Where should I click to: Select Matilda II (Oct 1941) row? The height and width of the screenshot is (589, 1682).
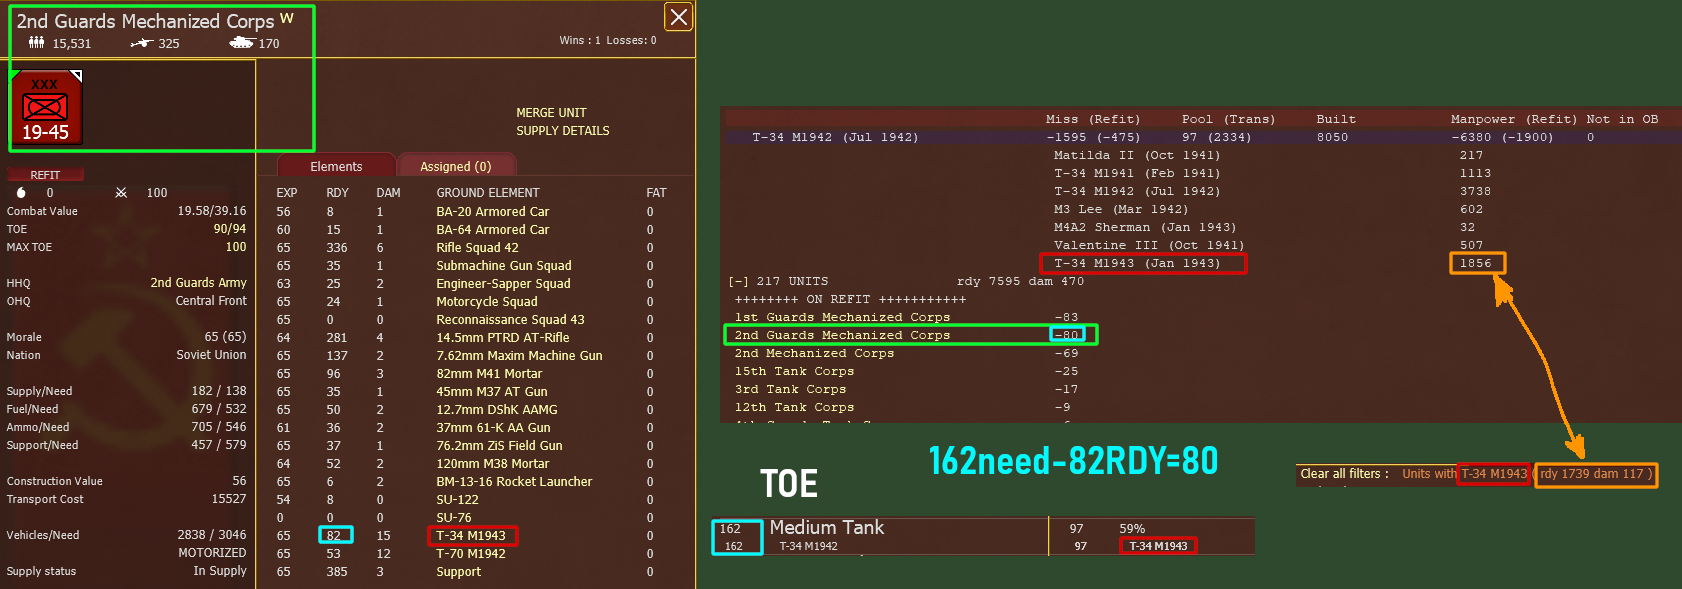[x=1137, y=156]
